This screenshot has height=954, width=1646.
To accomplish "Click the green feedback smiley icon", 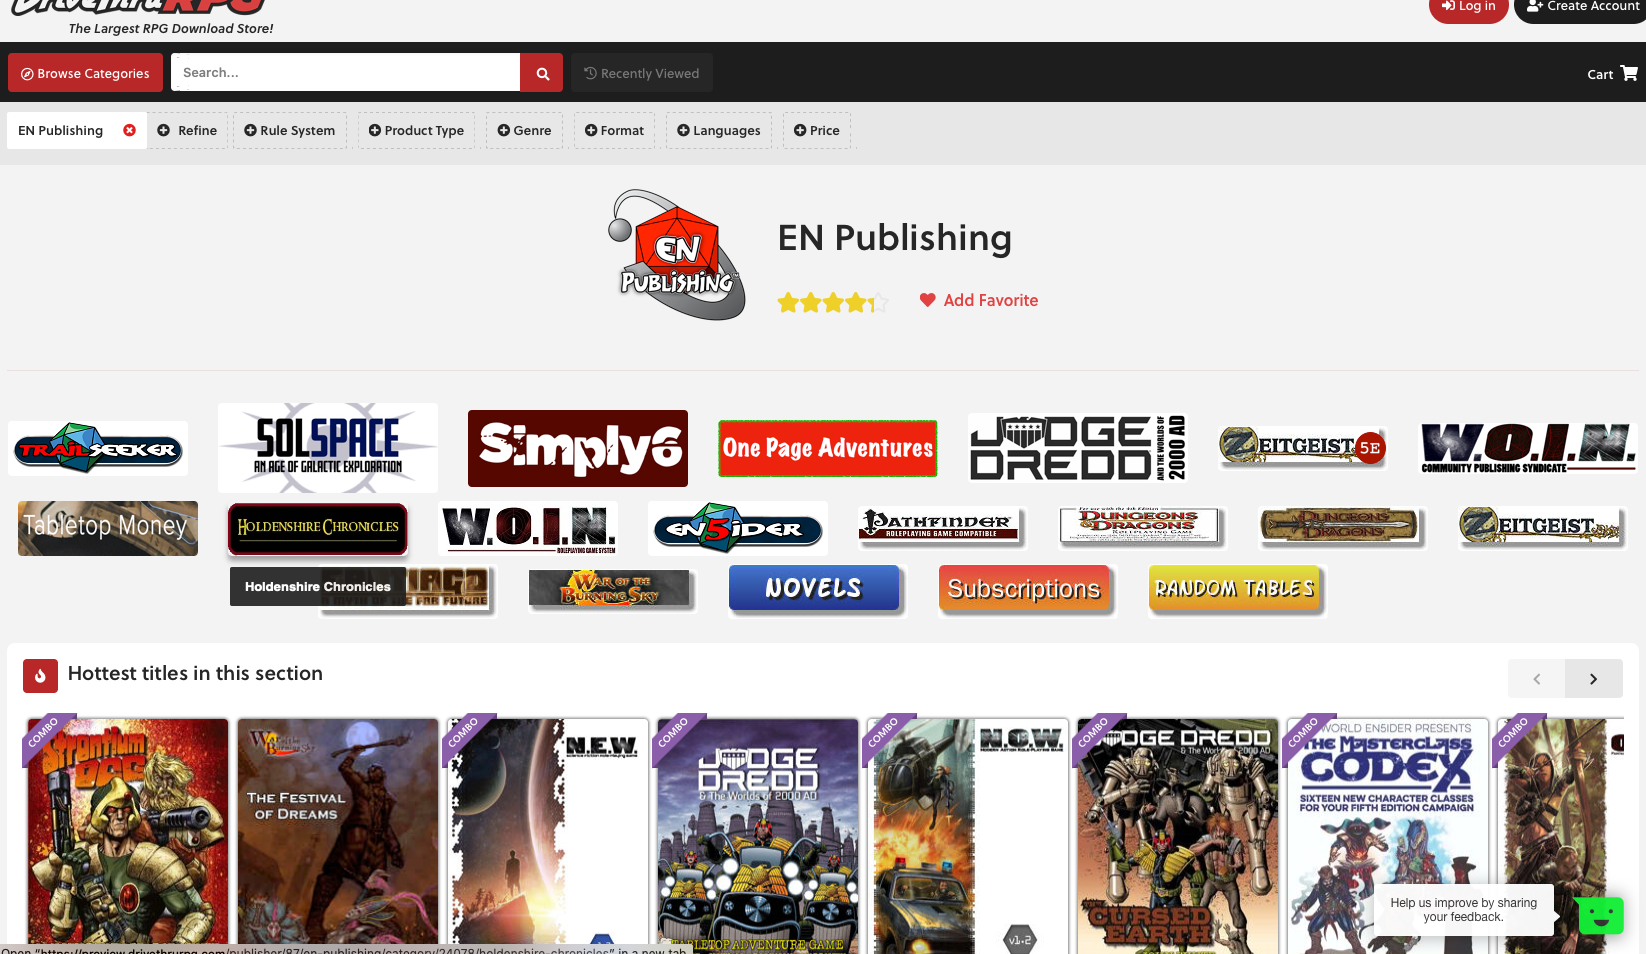I will tap(1600, 915).
